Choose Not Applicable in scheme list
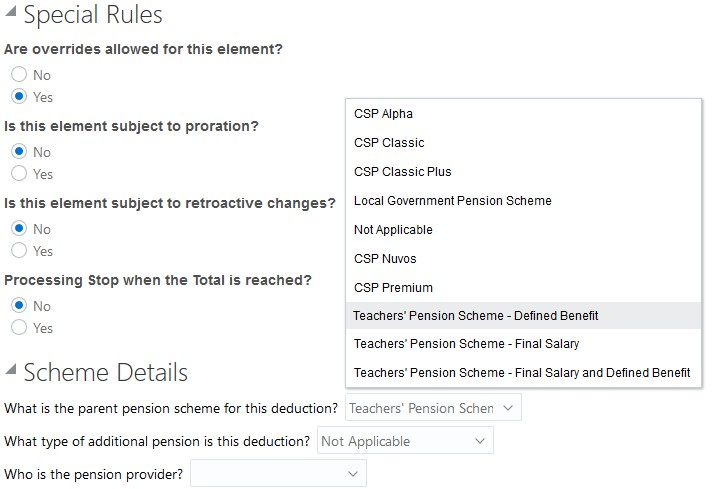Image resolution: width=713 pixels, height=489 pixels. [393, 230]
